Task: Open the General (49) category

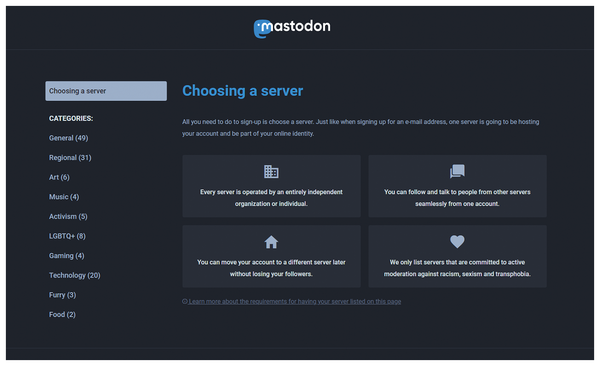Action: coord(68,138)
